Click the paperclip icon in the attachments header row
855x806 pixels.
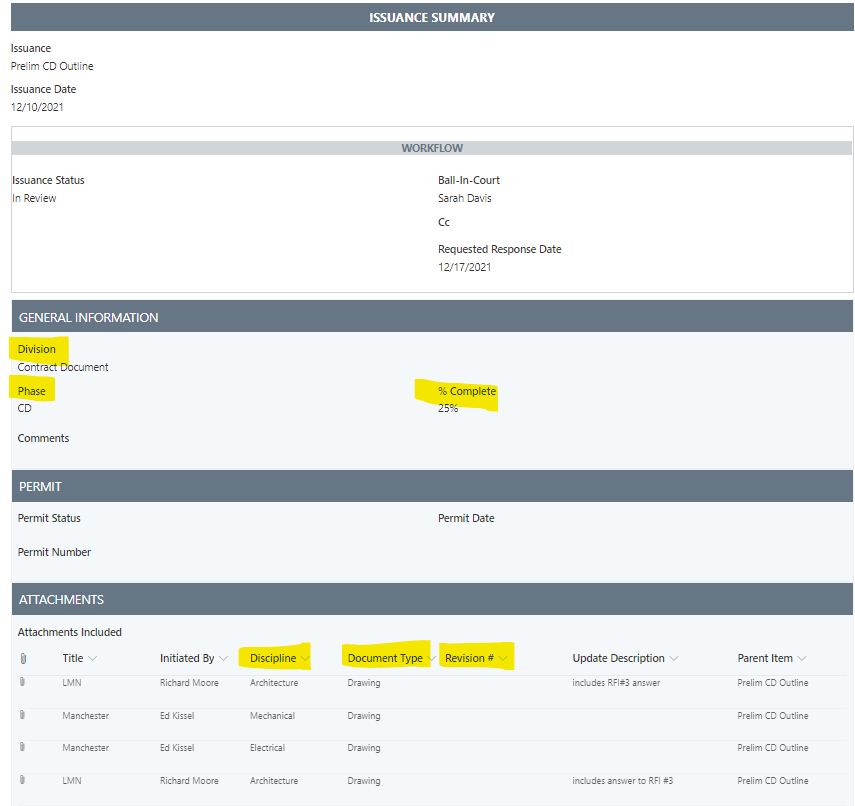(x=22, y=658)
